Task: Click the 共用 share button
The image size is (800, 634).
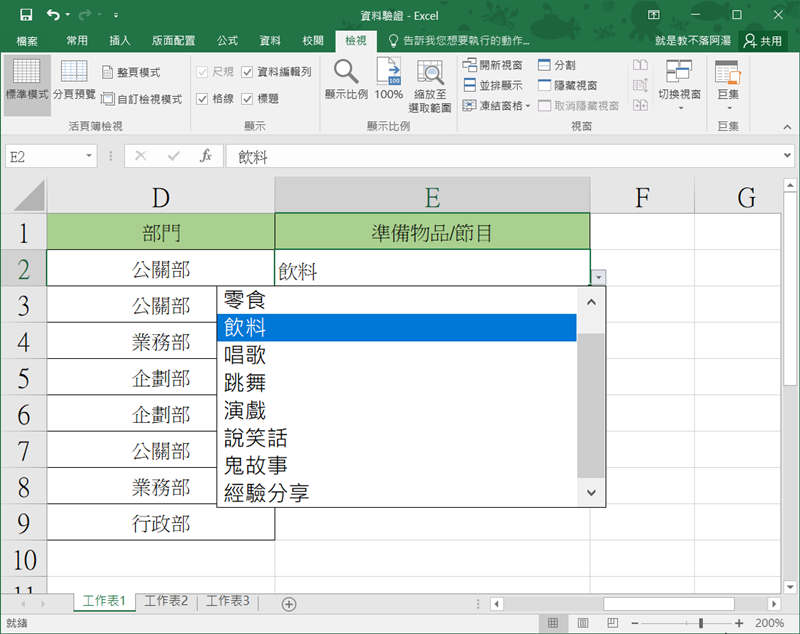Action: 762,41
